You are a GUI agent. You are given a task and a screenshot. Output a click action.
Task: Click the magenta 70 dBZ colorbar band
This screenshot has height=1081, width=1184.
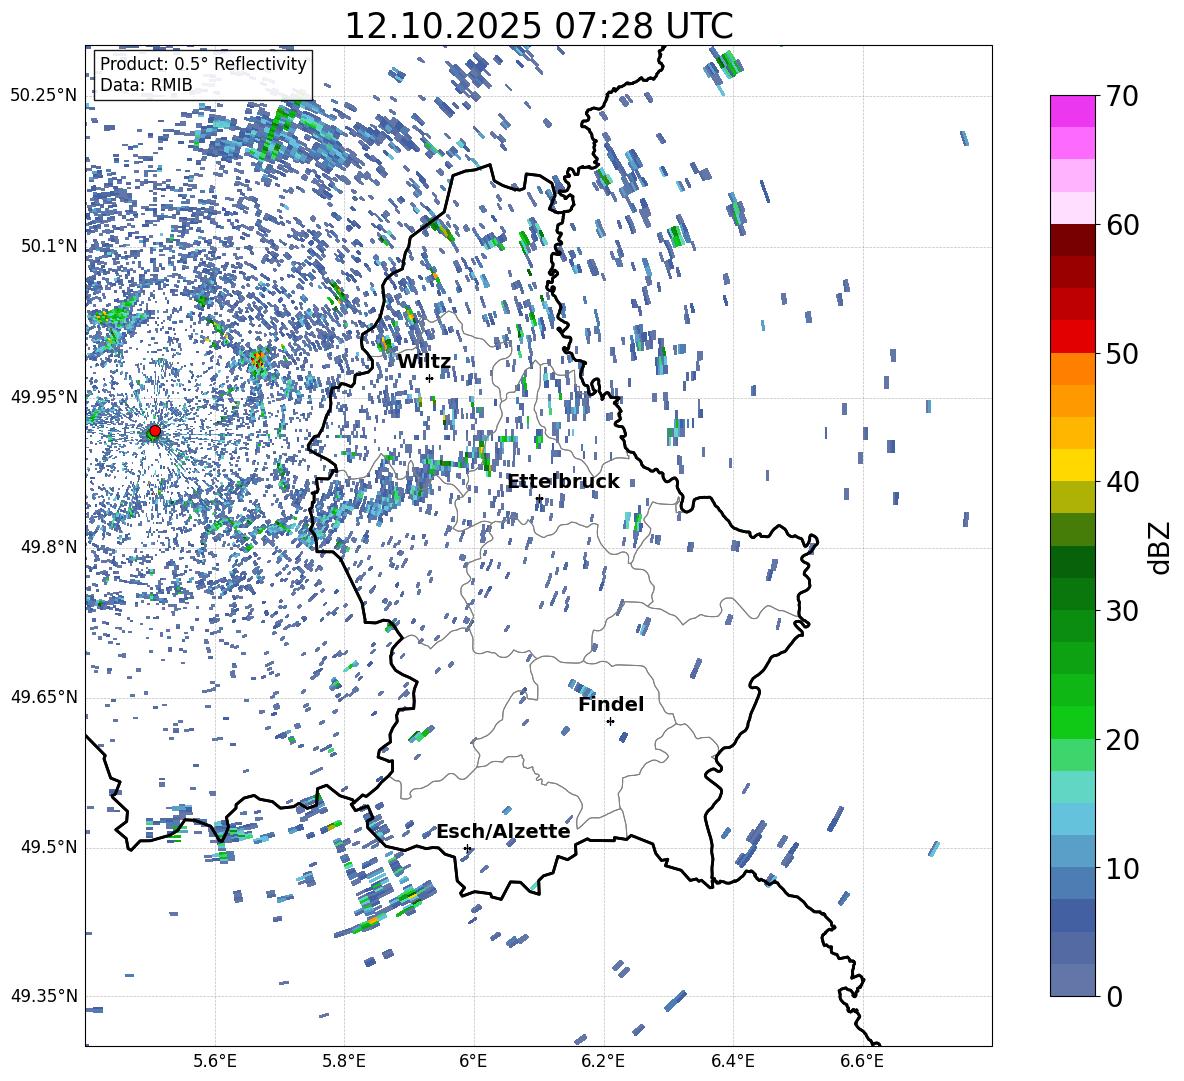pos(1072,111)
